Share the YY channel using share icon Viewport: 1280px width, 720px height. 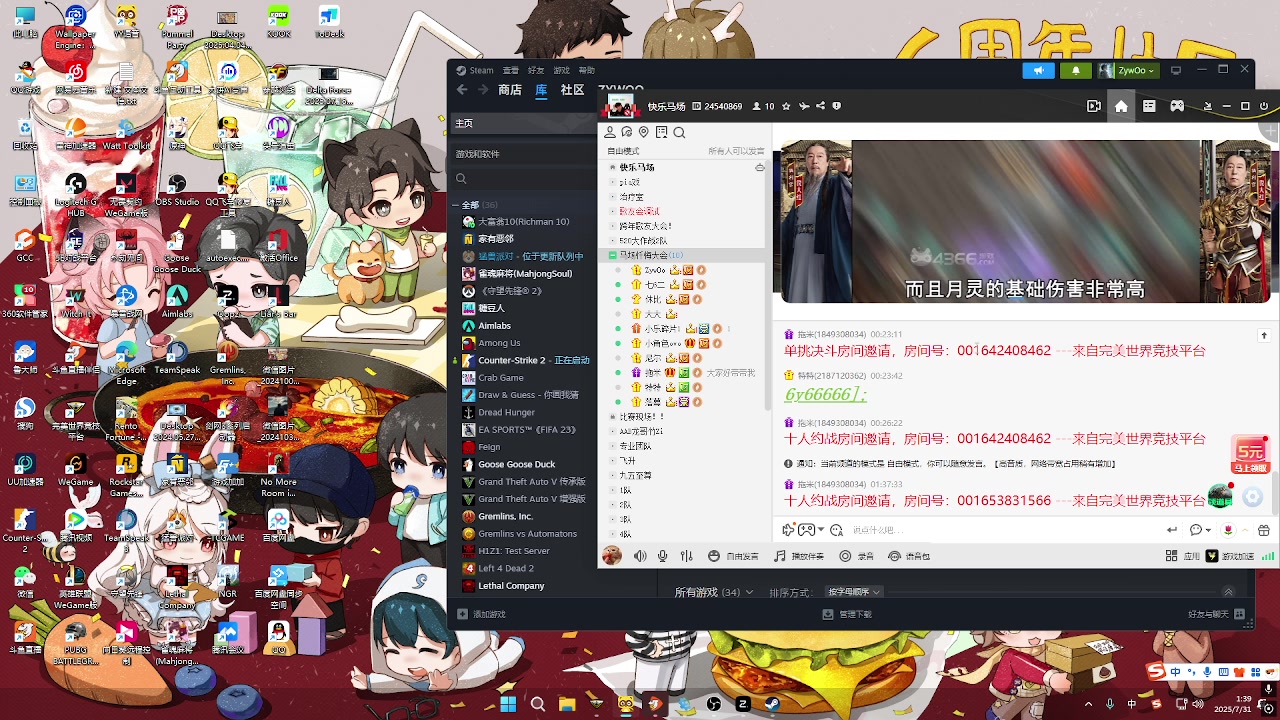coord(821,106)
